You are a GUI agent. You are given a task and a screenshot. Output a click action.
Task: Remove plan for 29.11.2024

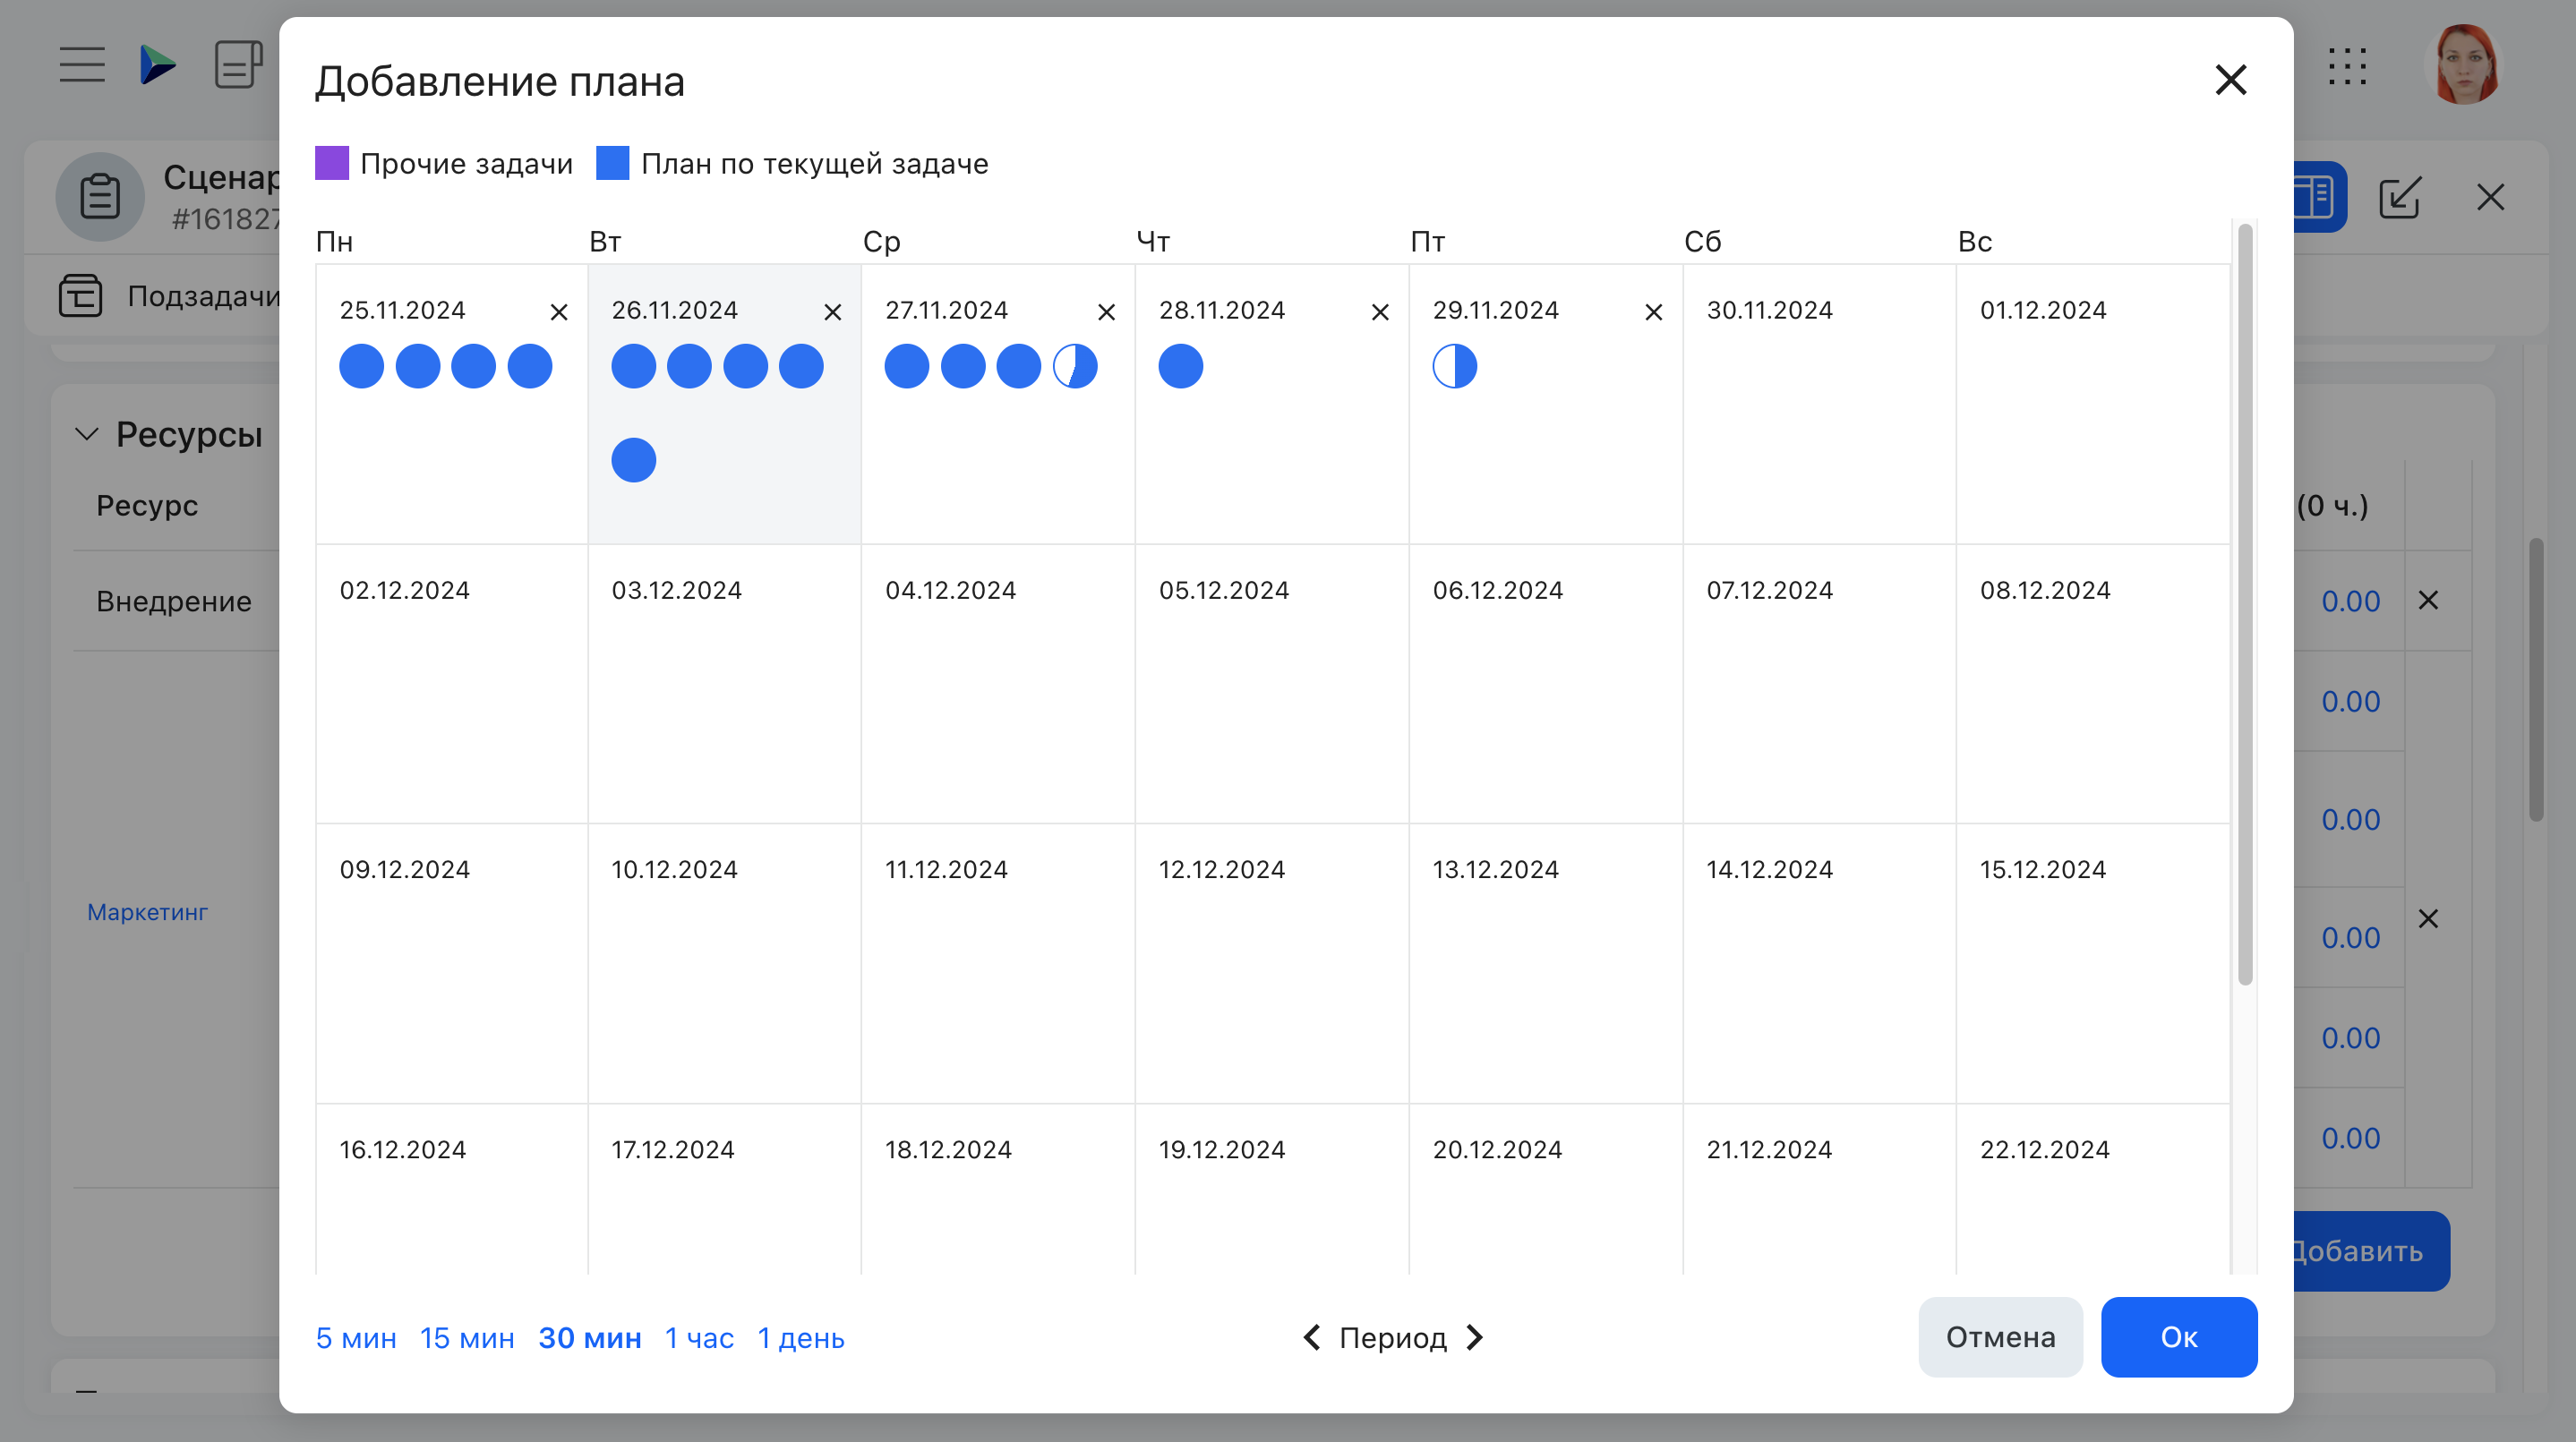click(x=1654, y=312)
